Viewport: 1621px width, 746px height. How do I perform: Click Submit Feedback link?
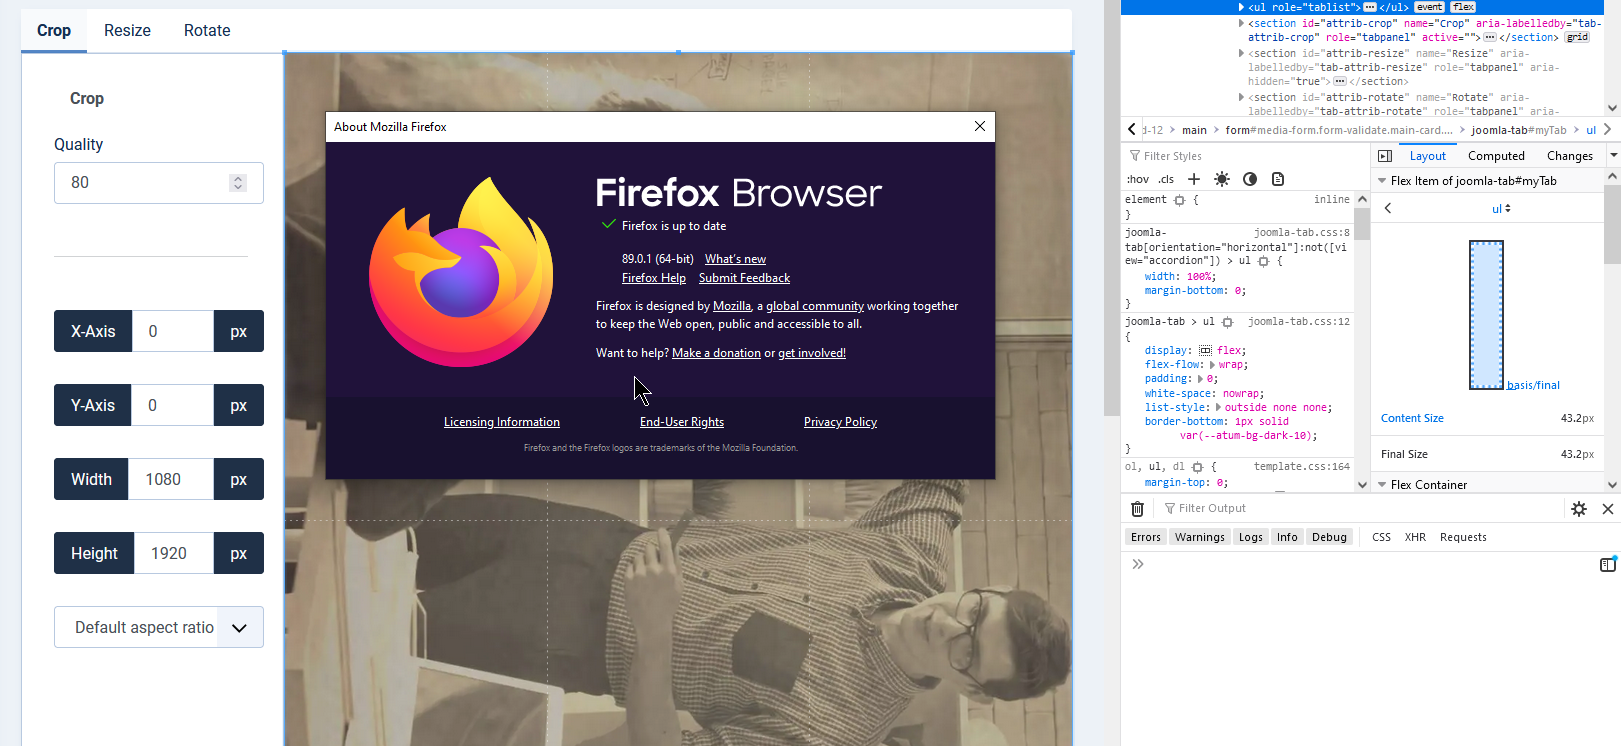744,278
